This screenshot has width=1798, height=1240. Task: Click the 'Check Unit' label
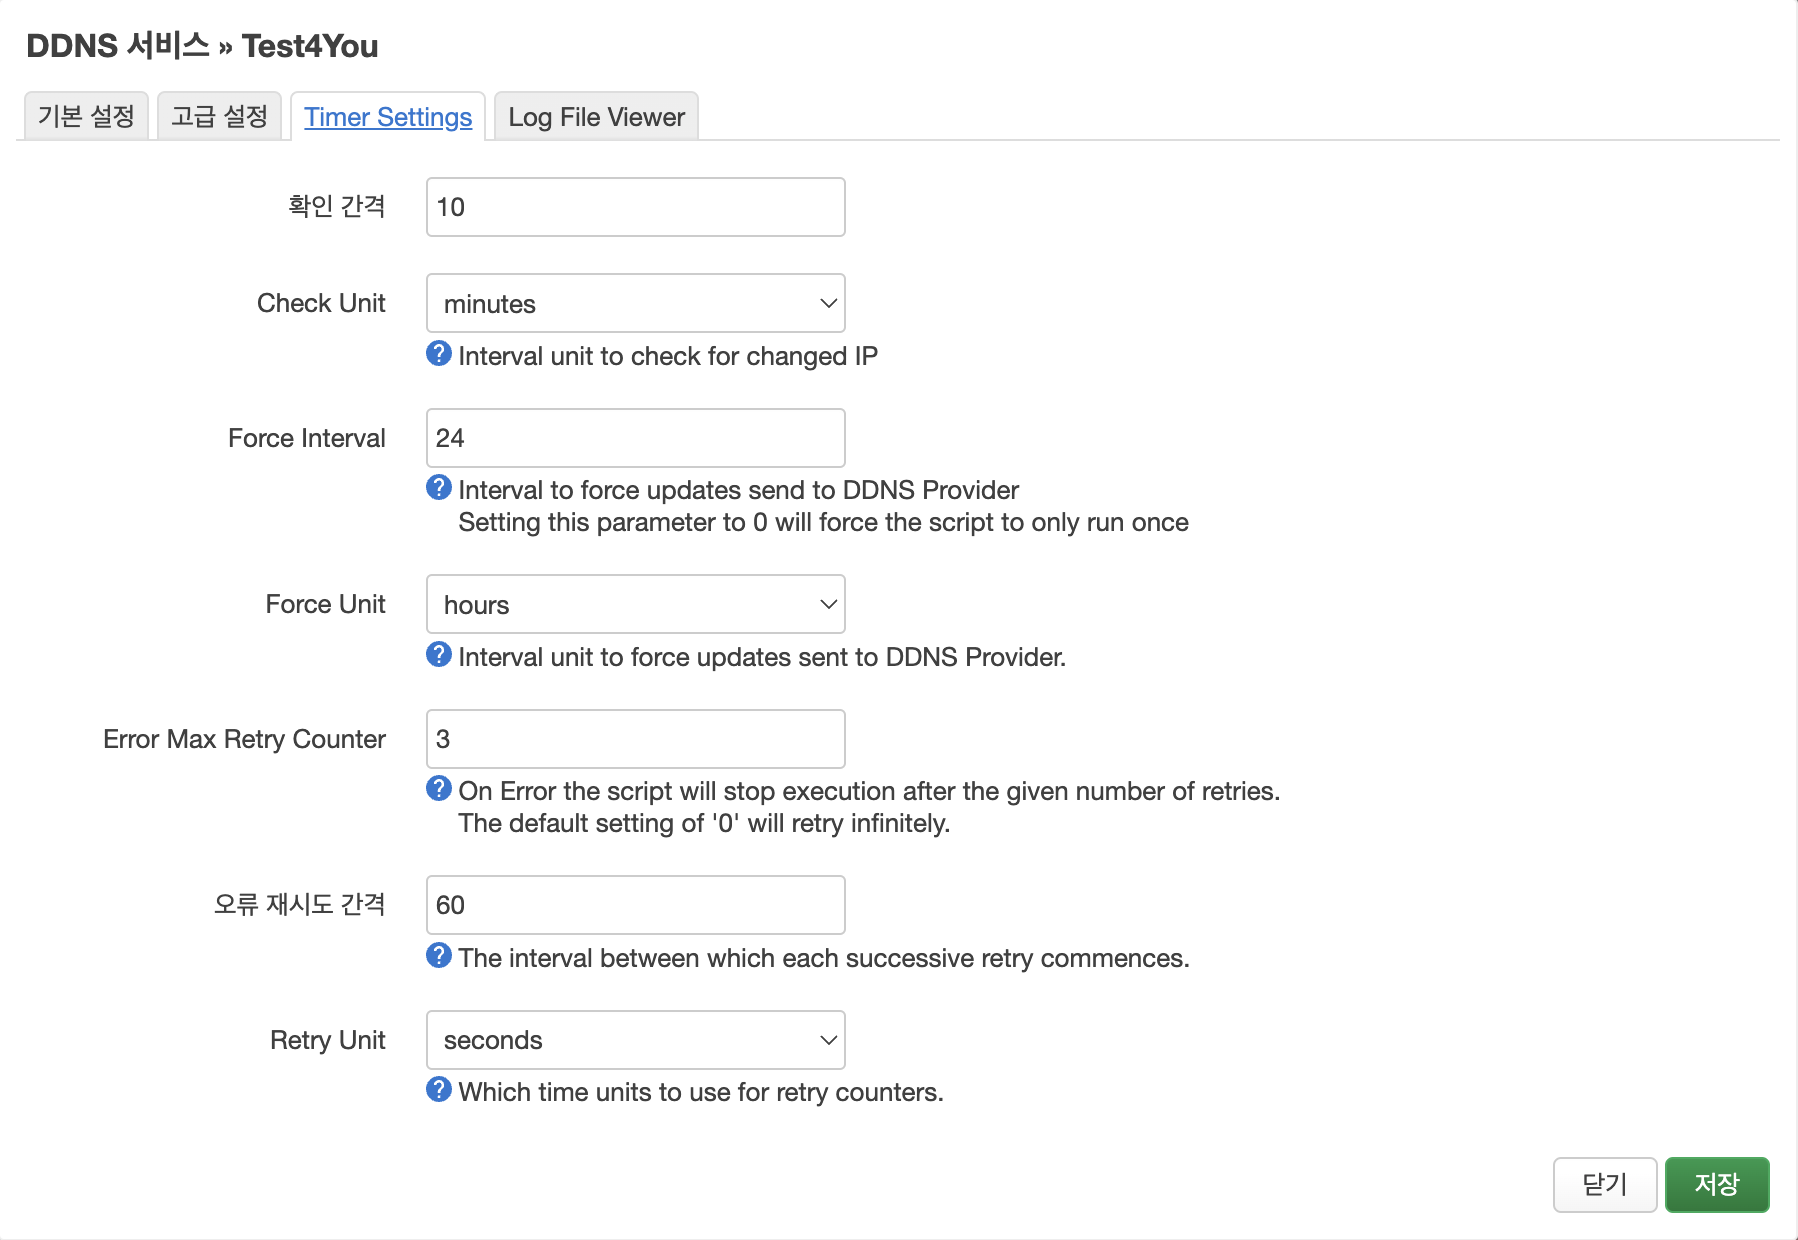coord(321,303)
